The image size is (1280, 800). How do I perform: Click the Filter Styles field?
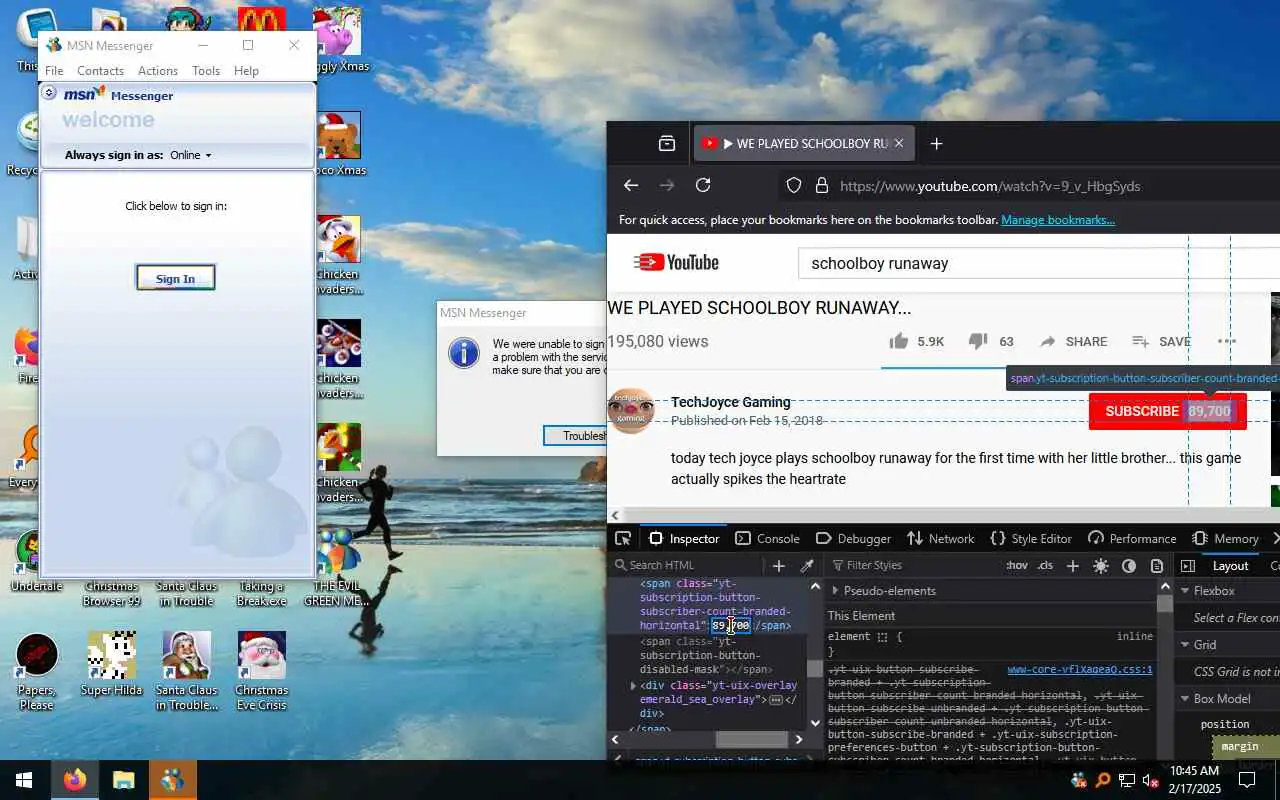pos(912,565)
